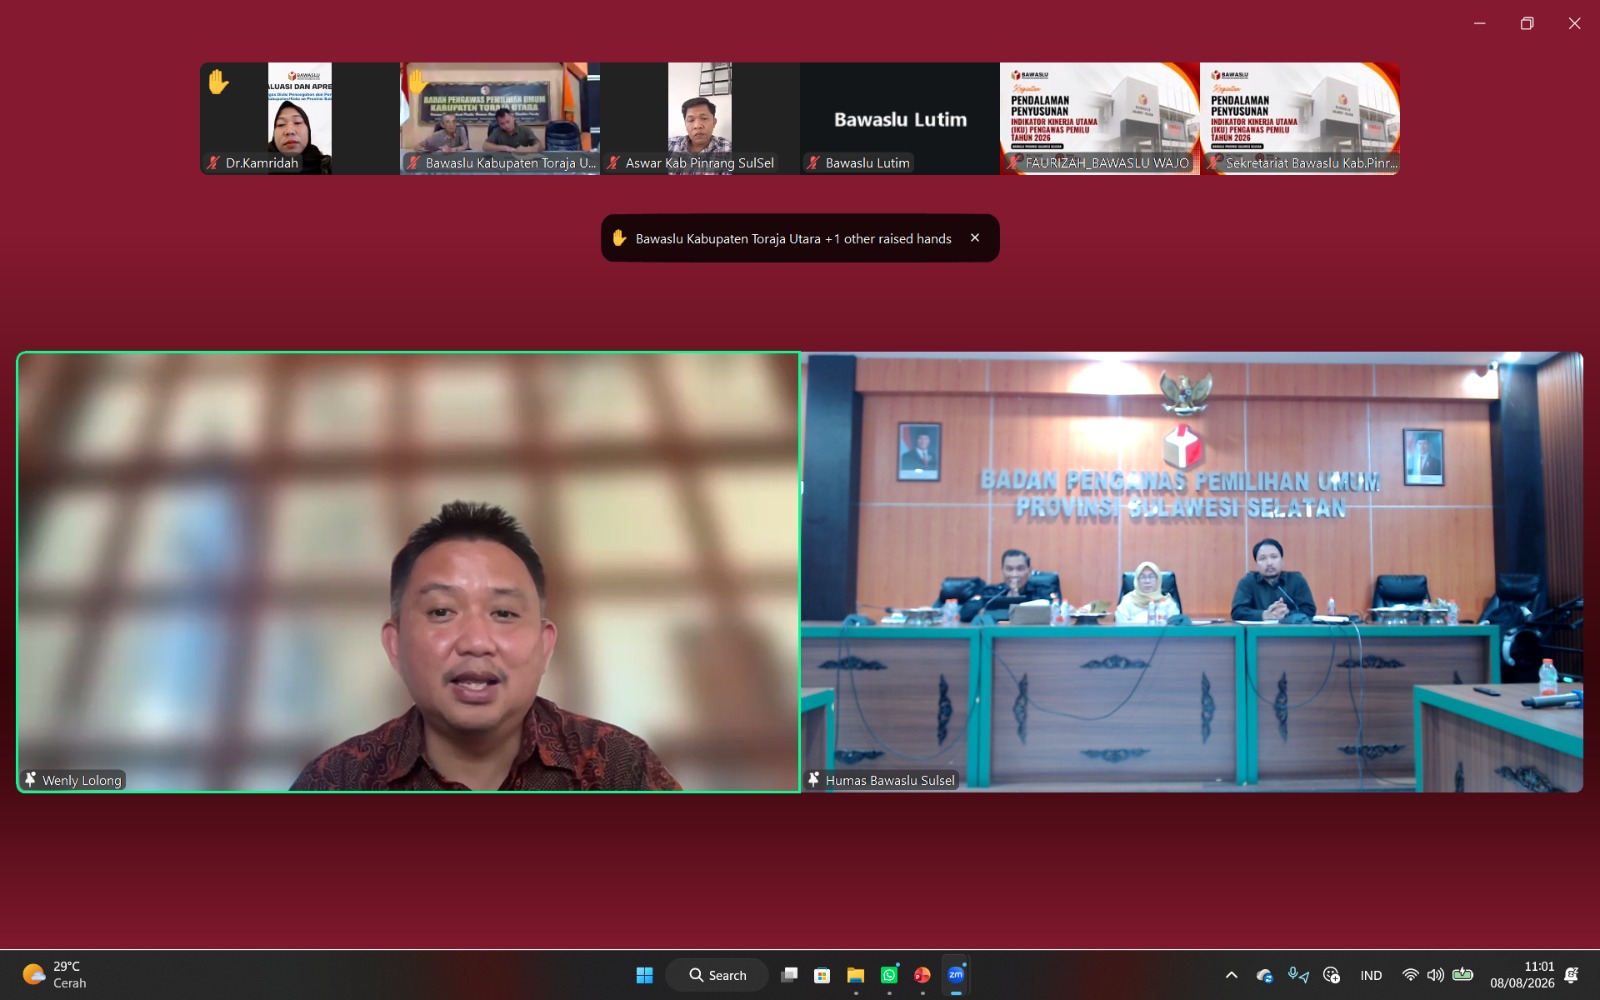Click the Humas Bawaslu Sulsel meeting room video
This screenshot has width=1600, height=1000.
pos(1192,572)
